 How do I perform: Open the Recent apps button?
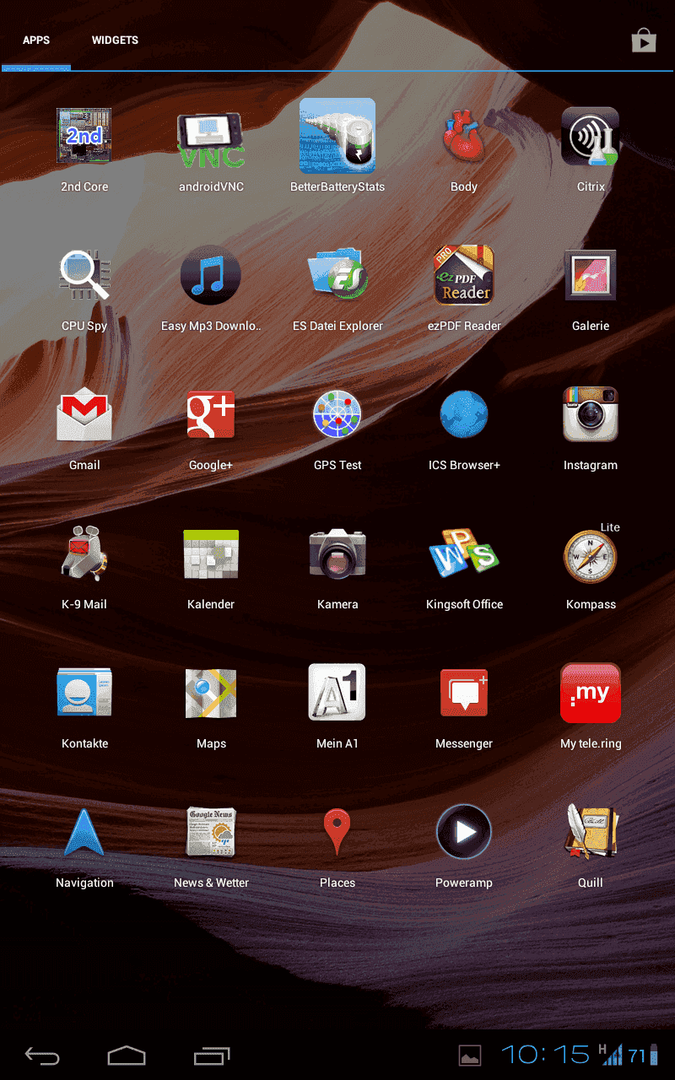point(211,1055)
